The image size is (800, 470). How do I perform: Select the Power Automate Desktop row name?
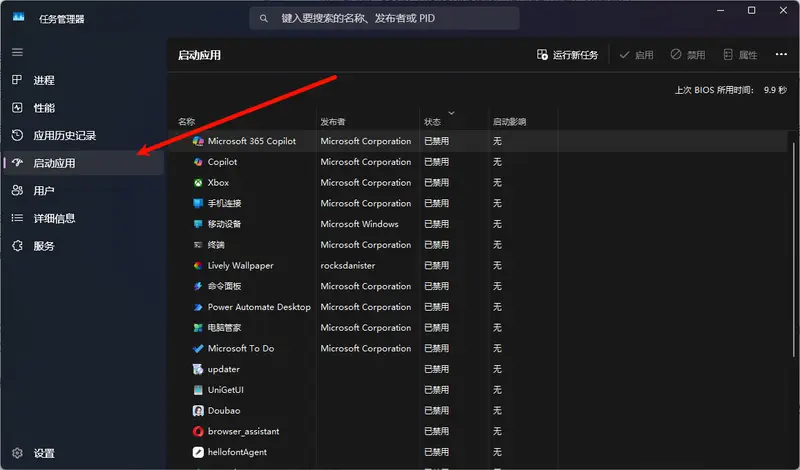click(x=259, y=307)
